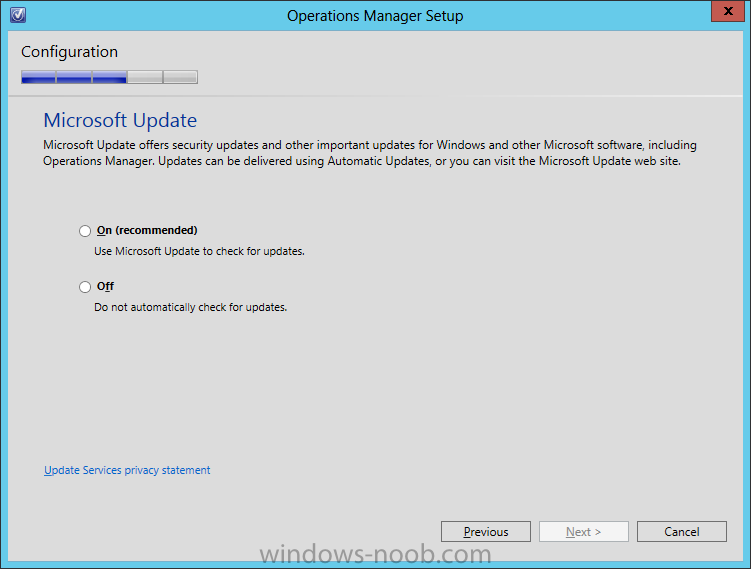Image resolution: width=751 pixels, height=569 pixels.
Task: Click the Operations Manager Setup title bar icon
Action: 18,15
